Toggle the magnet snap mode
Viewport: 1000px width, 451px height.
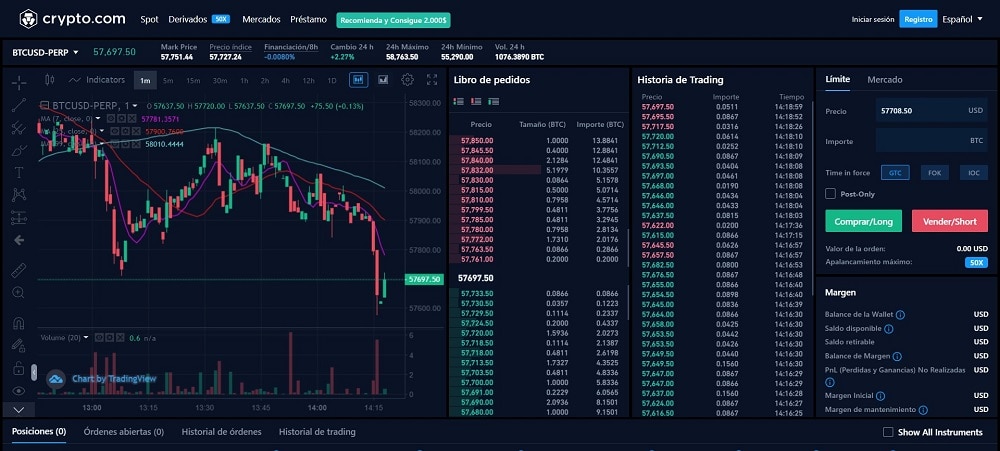coord(18,323)
